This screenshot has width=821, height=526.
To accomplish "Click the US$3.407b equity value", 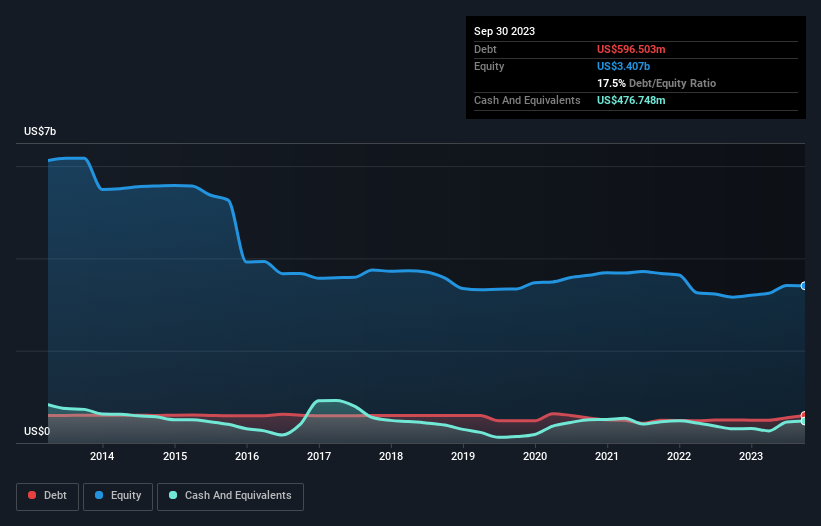I will pyautogui.click(x=623, y=66).
